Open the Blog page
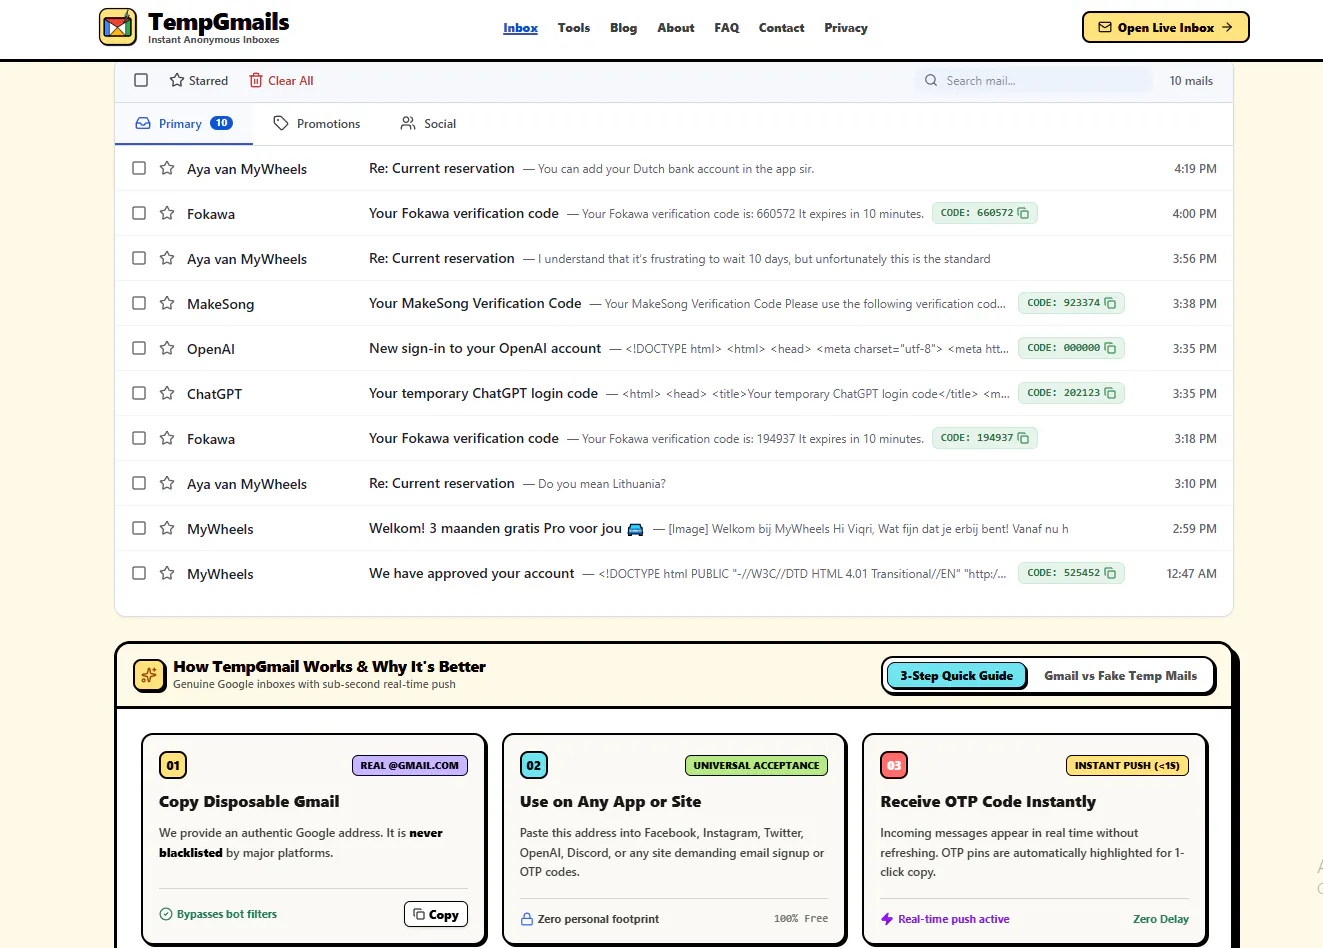Viewport: 1323px width, 948px height. (x=623, y=28)
